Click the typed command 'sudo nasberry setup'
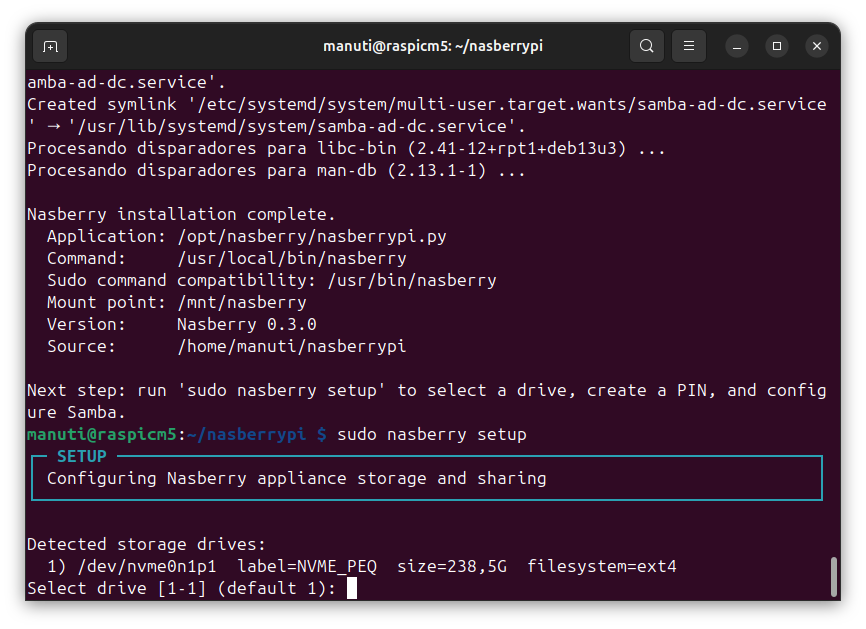The image size is (866, 629). tap(431, 435)
